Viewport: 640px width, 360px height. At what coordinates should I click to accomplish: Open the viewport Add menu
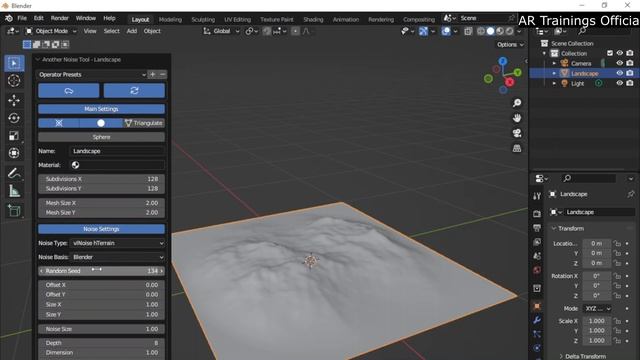(131, 31)
